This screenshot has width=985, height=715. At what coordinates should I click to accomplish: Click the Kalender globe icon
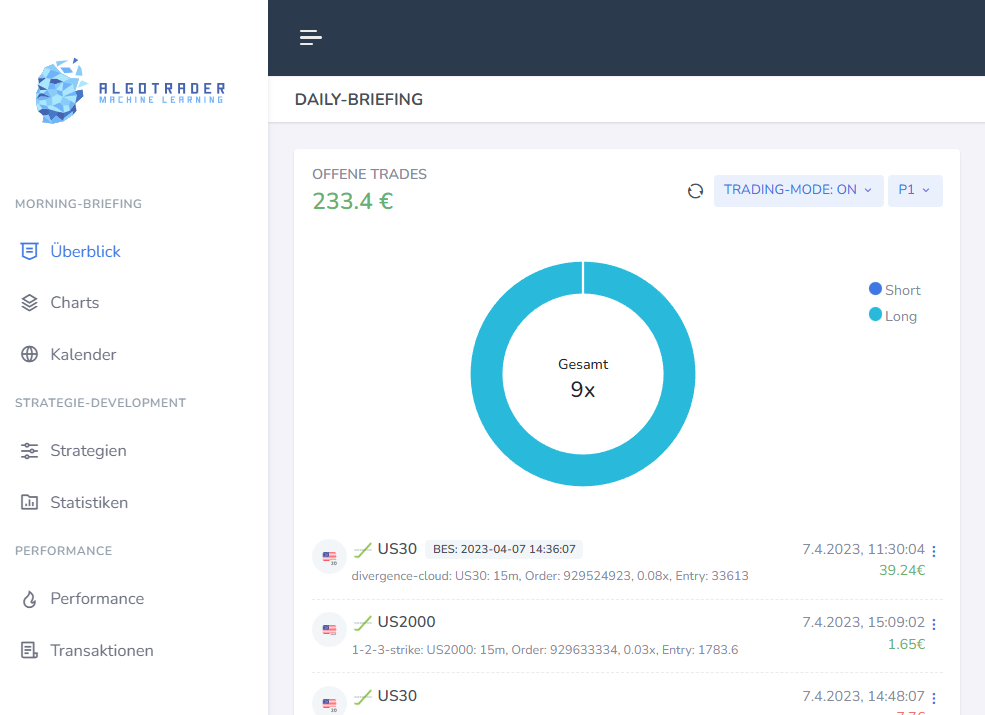point(30,355)
